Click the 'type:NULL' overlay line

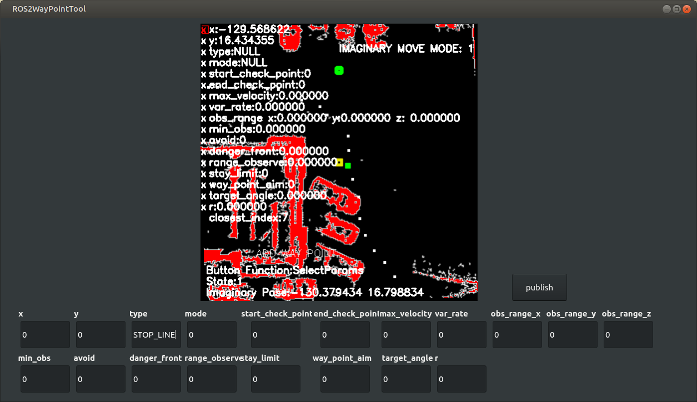coord(234,52)
